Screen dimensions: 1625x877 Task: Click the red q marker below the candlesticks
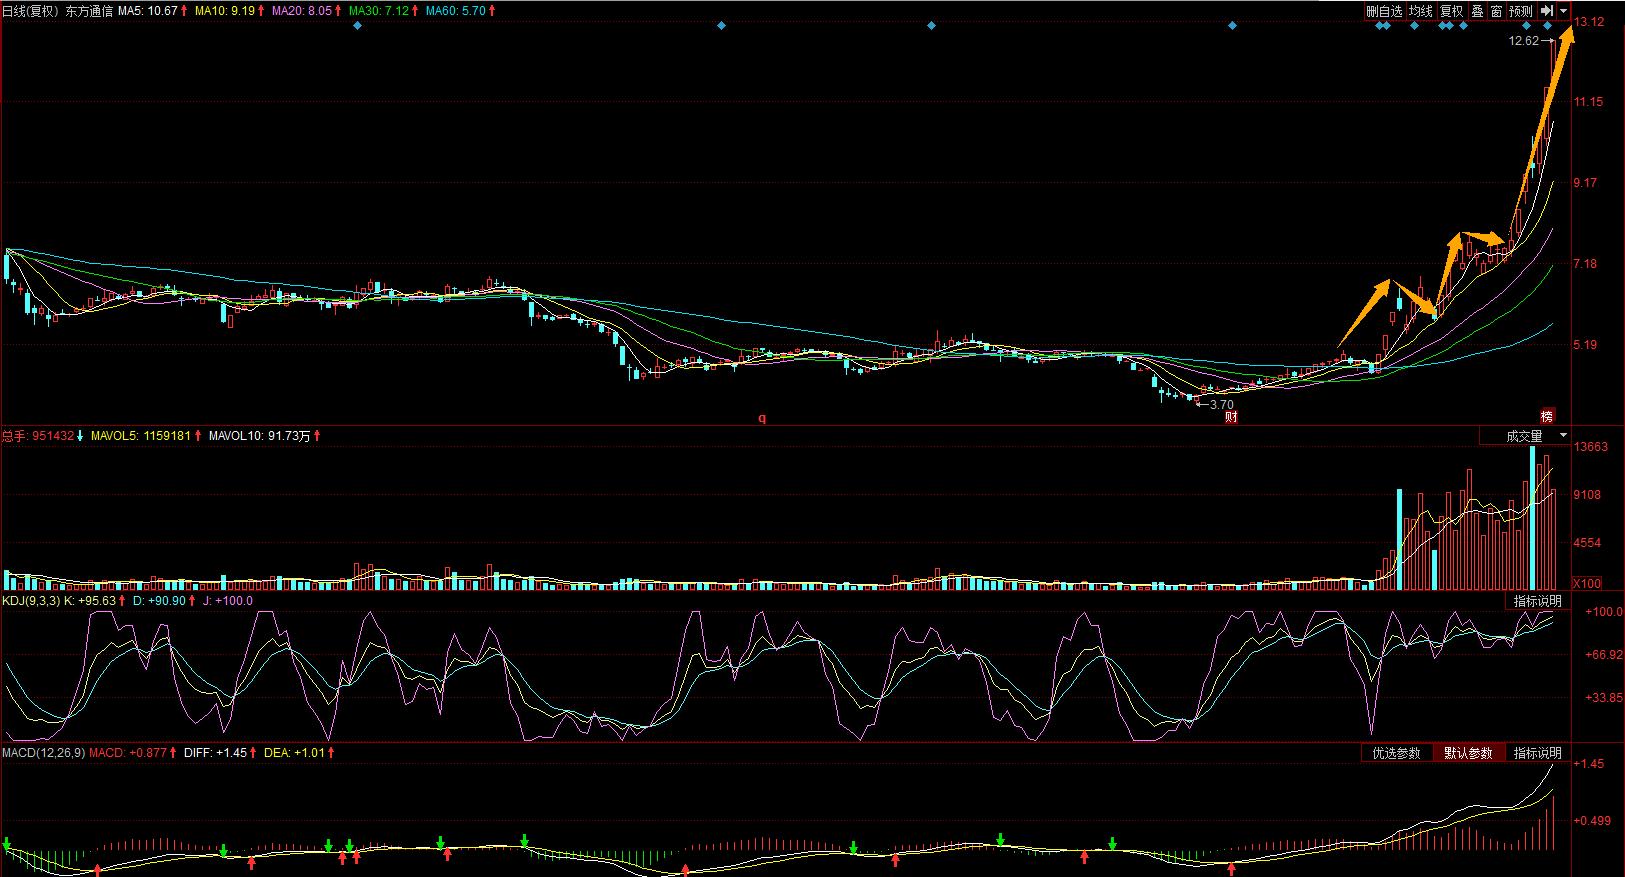point(761,419)
